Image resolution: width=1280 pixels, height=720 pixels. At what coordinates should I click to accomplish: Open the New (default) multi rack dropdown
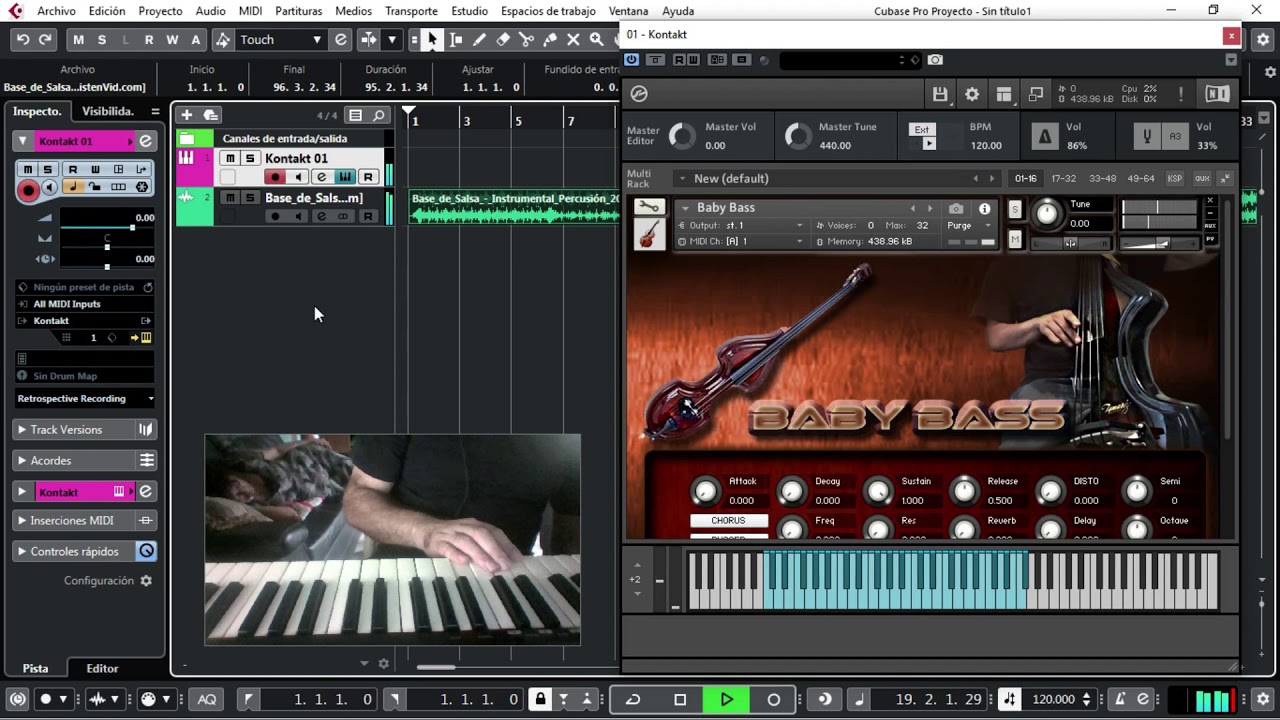click(x=836, y=178)
